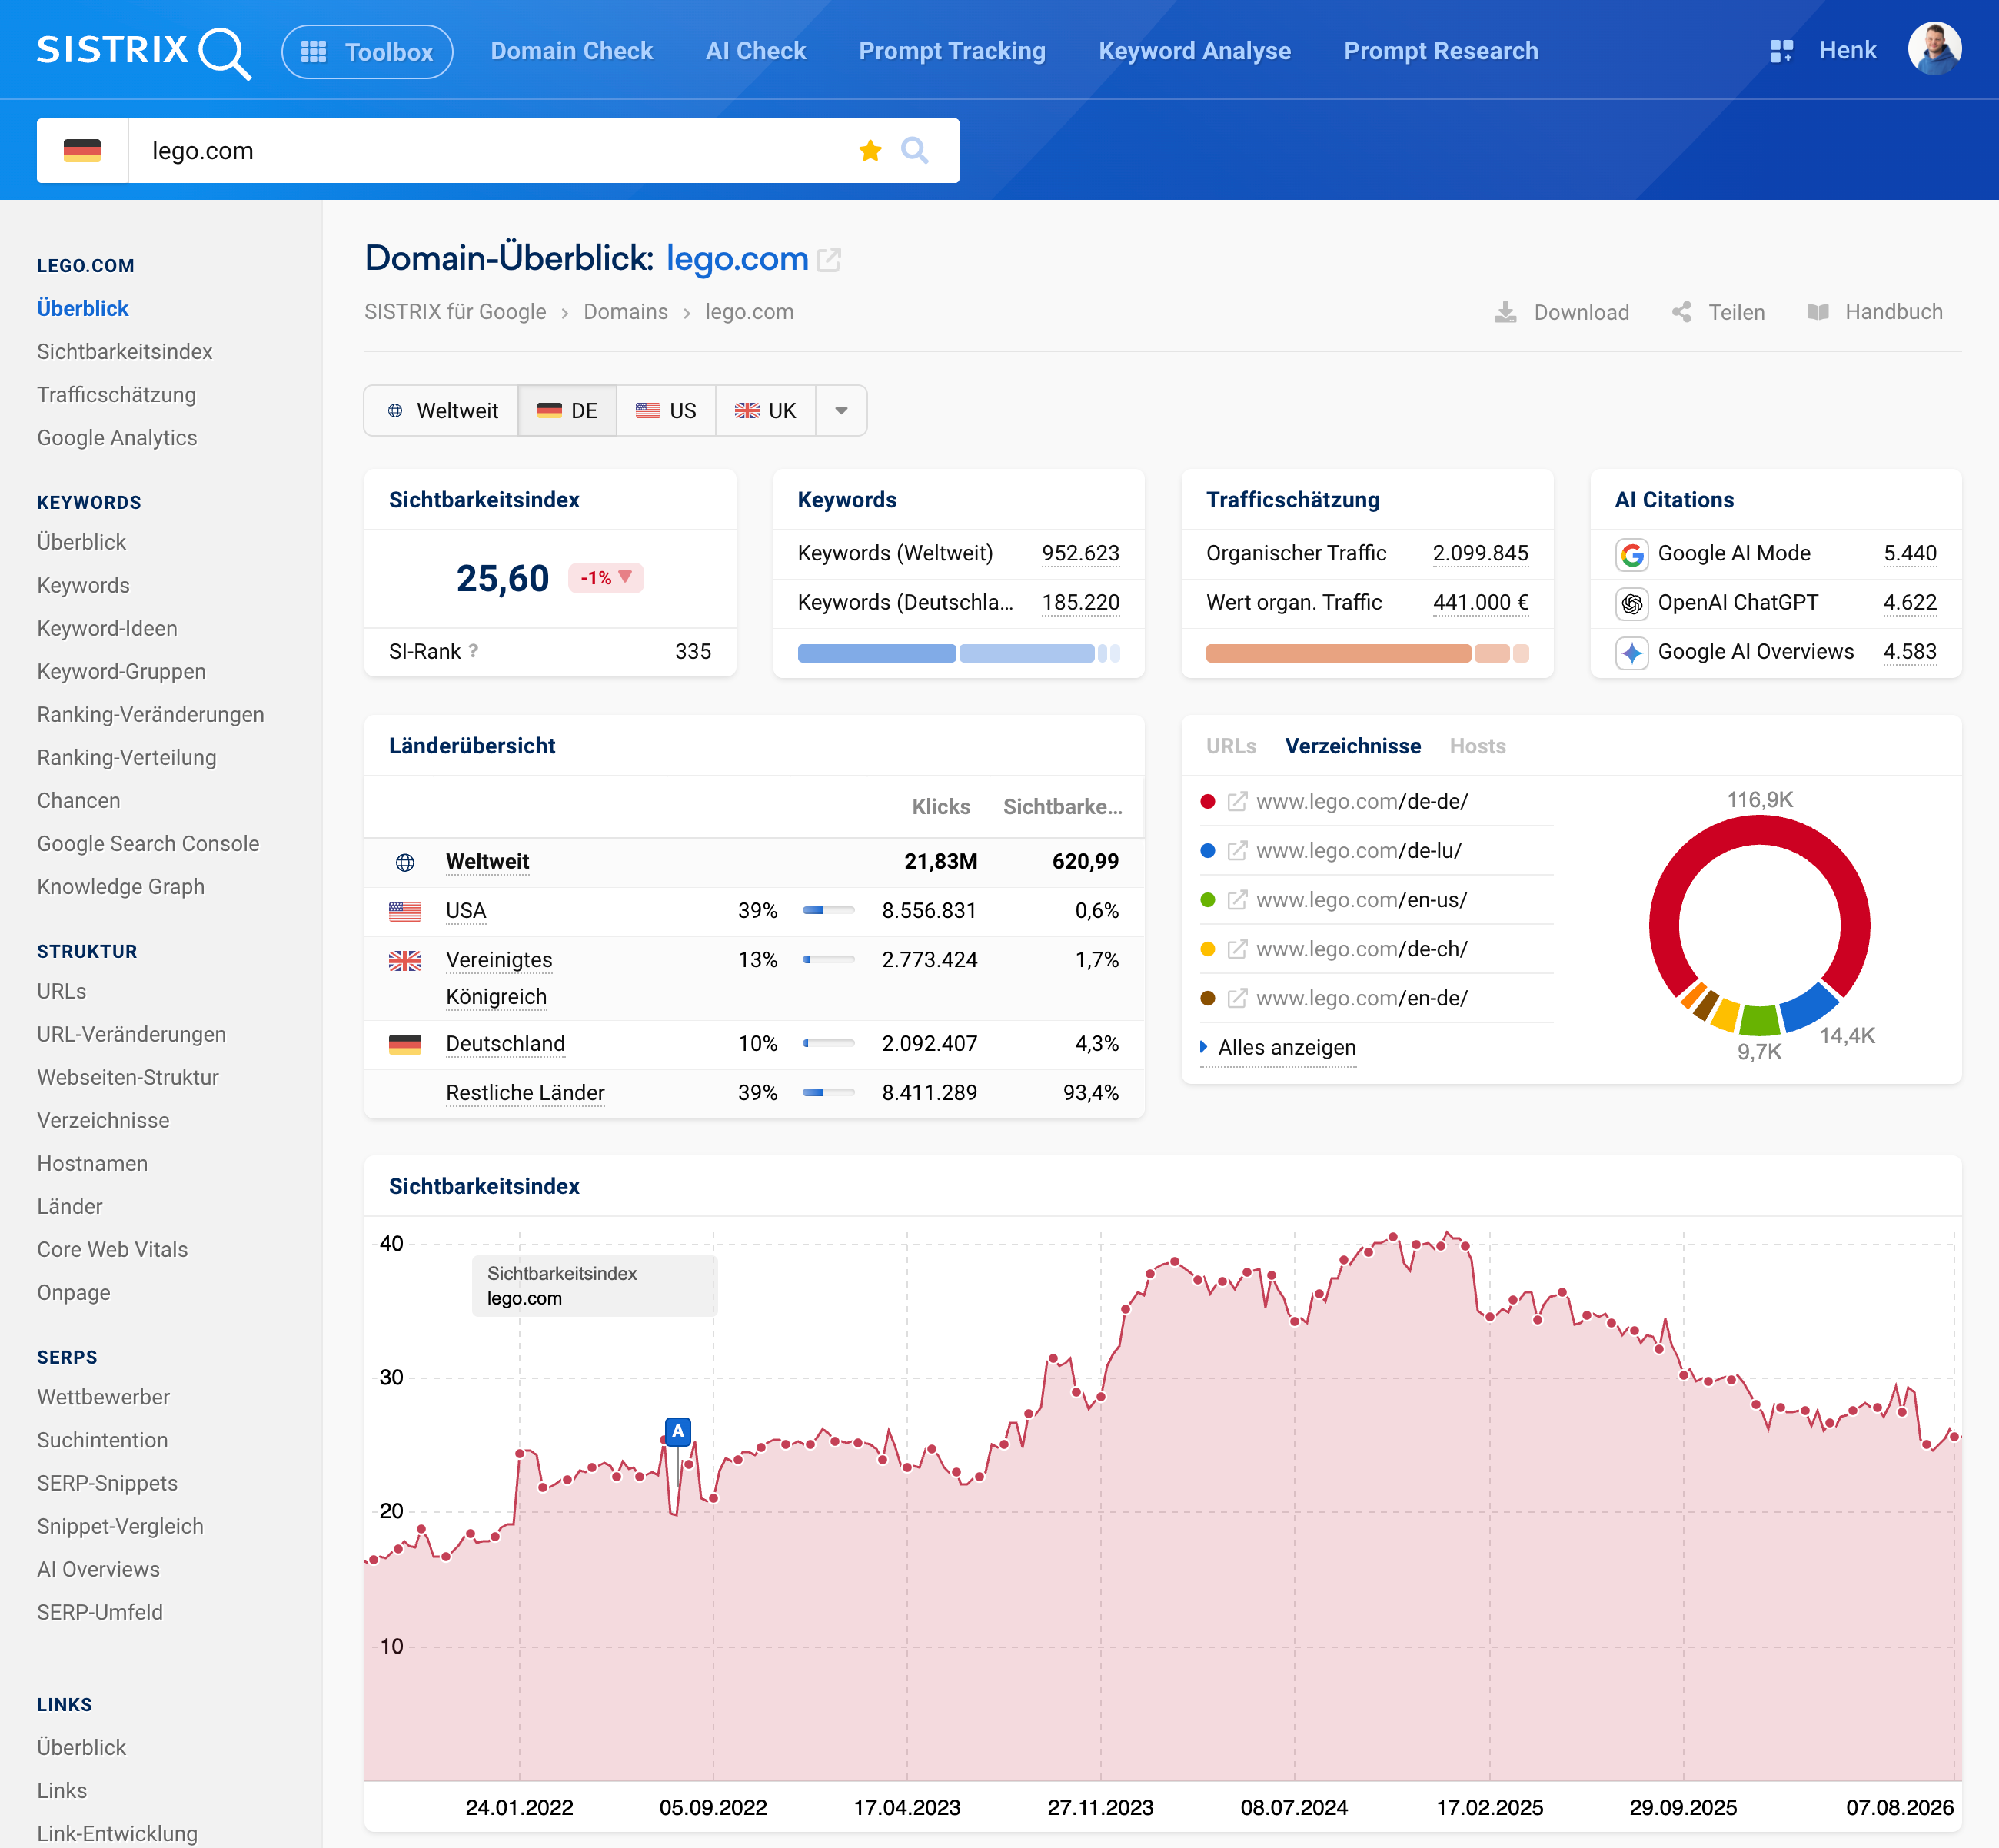
Task: Click the donut chart red segment
Action: (1760, 832)
